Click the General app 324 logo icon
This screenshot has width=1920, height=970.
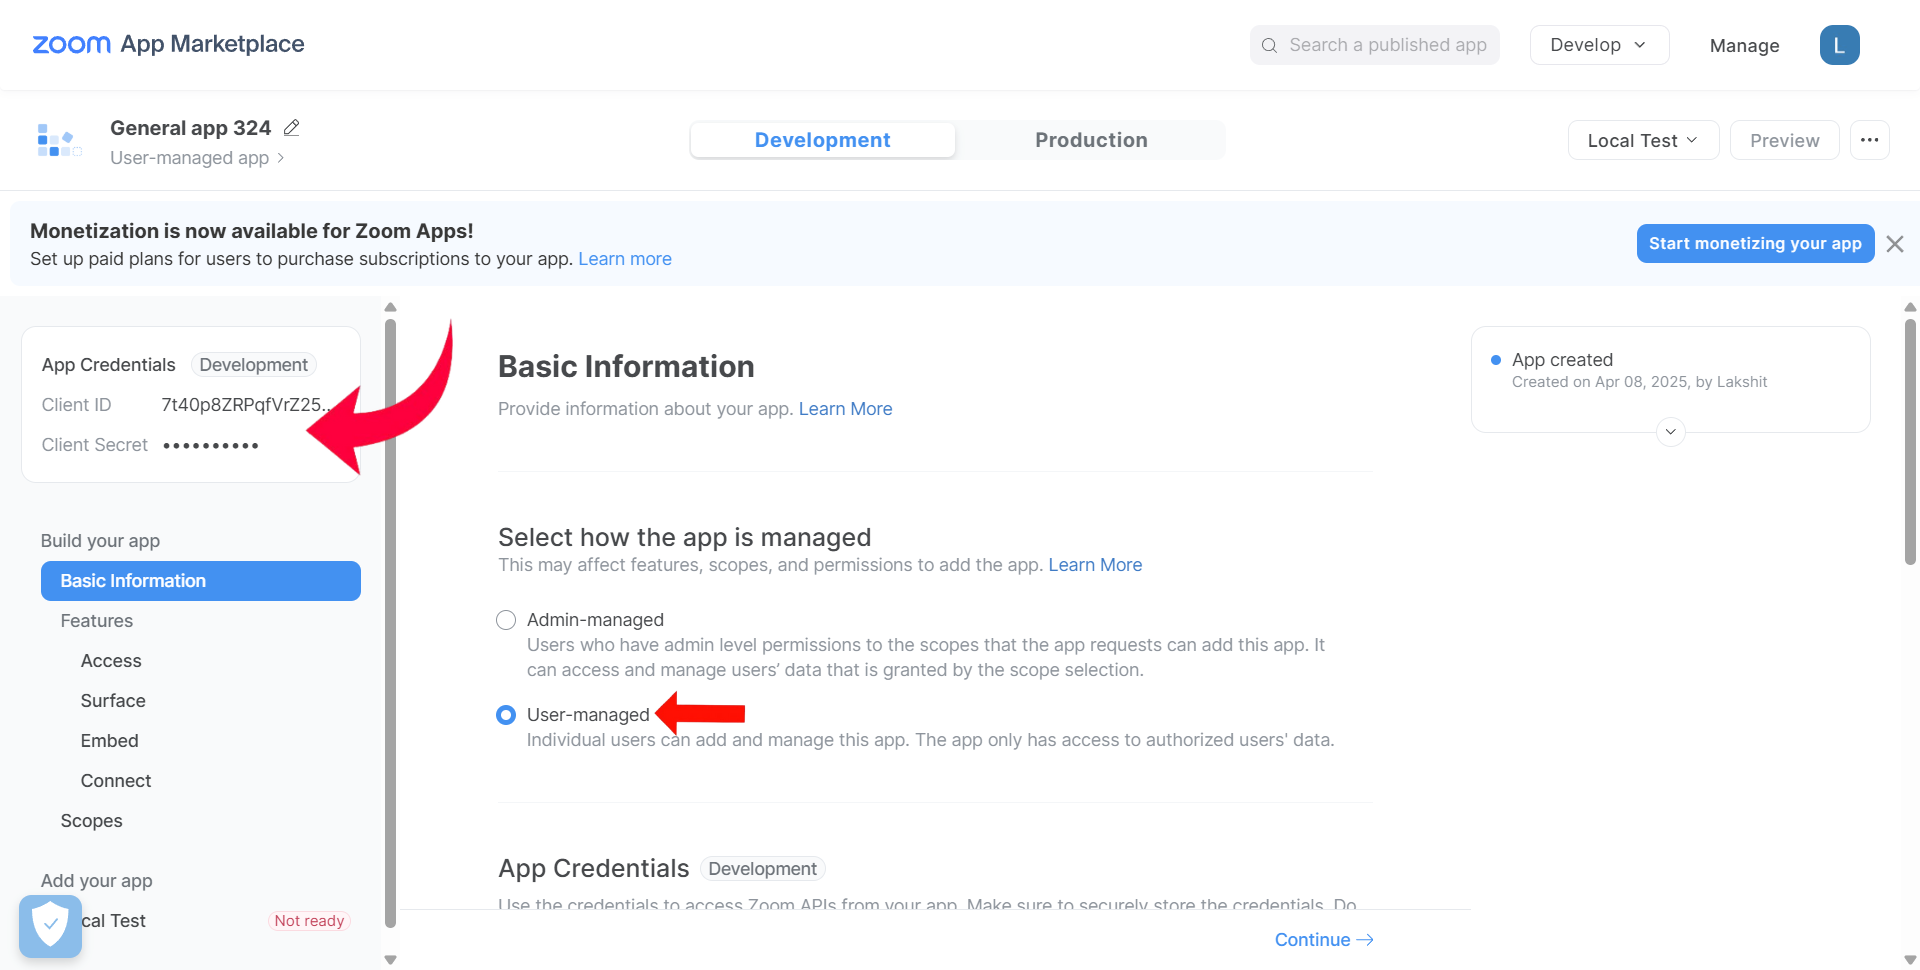(x=59, y=140)
